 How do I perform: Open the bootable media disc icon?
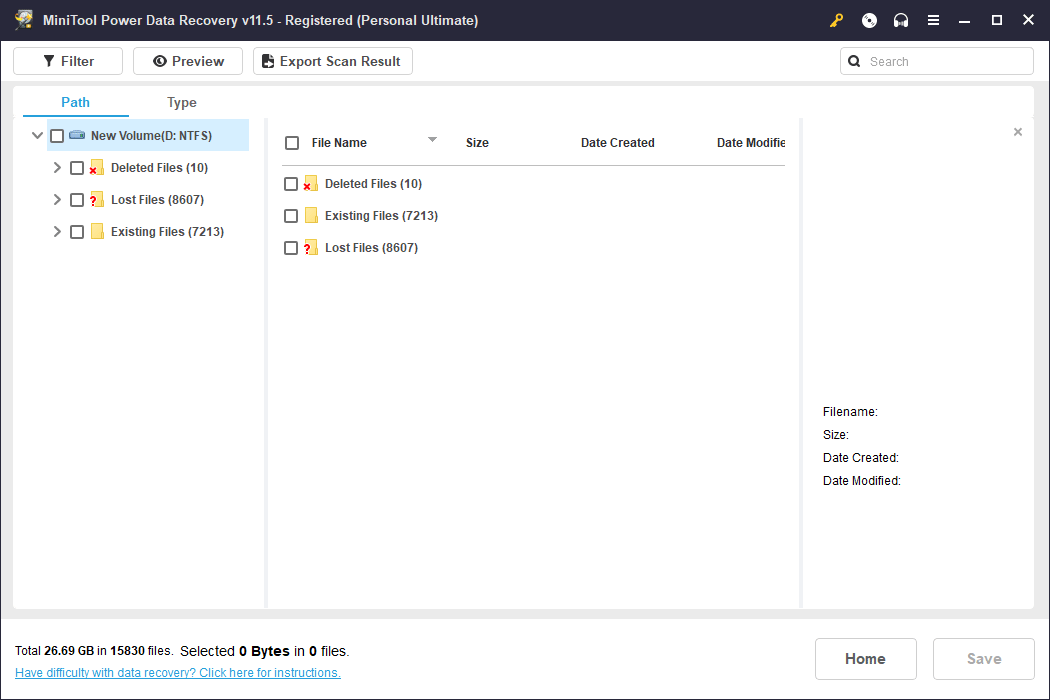[869, 21]
